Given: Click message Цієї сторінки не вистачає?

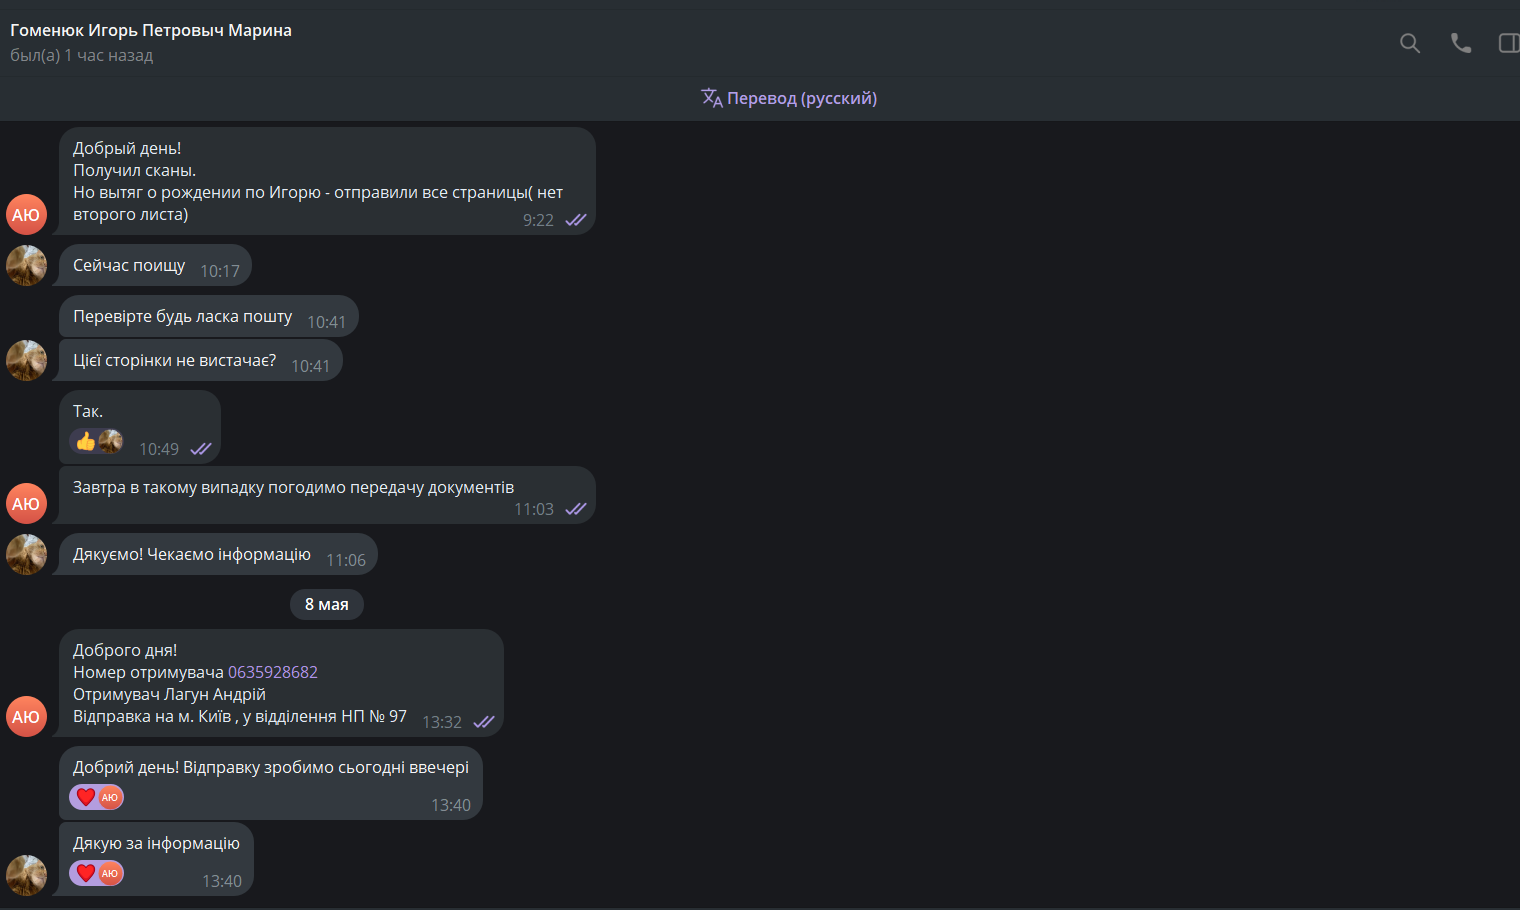Looking at the screenshot, I should (x=201, y=361).
